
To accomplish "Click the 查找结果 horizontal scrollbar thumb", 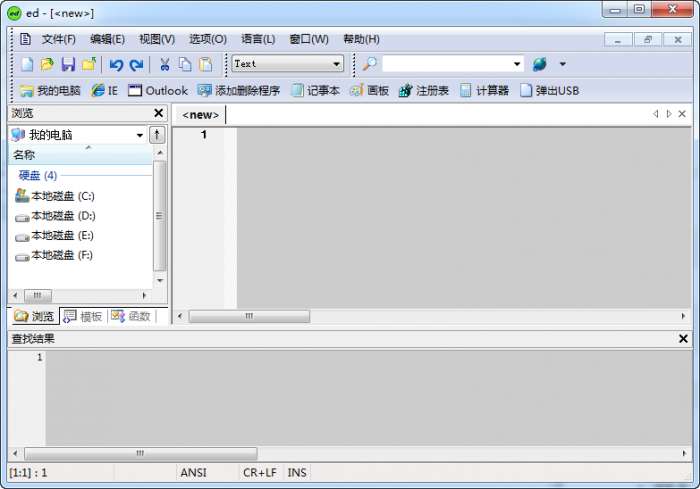I will 141,453.
